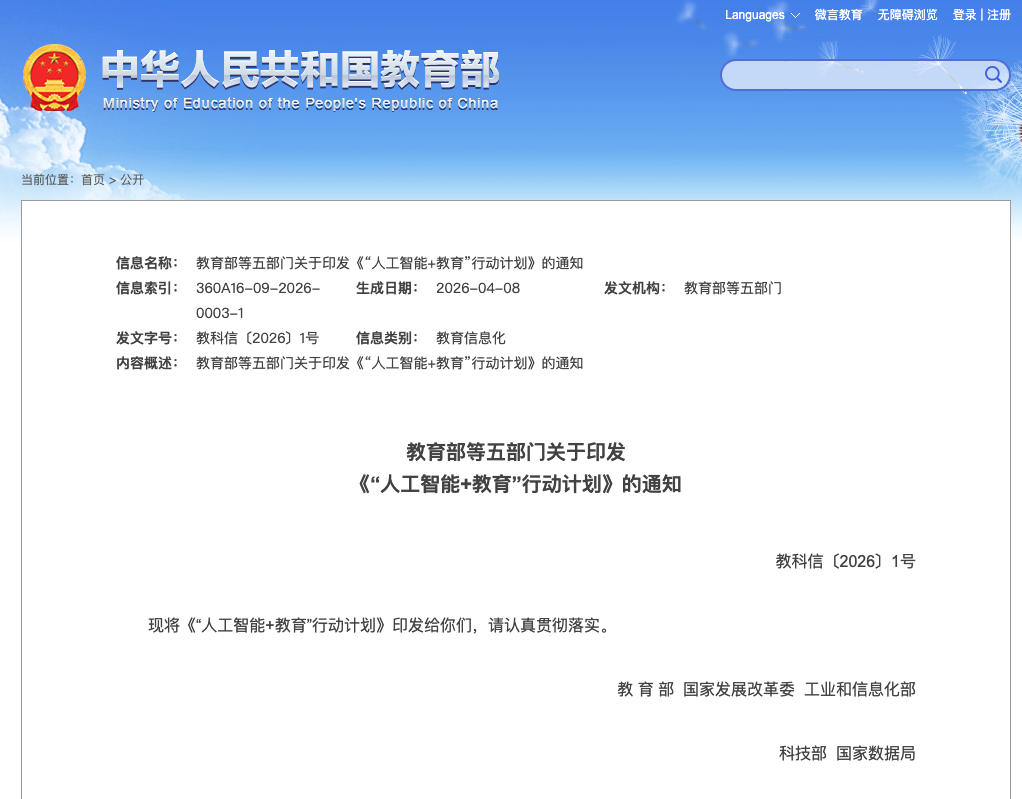The image size is (1022, 799).
Task: Click the centered notice heading title
Action: [x=516, y=468]
